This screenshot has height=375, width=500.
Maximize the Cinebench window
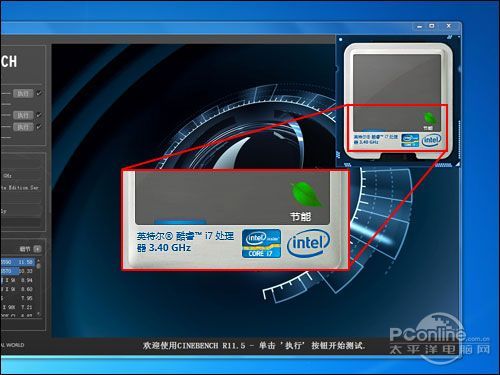click(432, 26)
